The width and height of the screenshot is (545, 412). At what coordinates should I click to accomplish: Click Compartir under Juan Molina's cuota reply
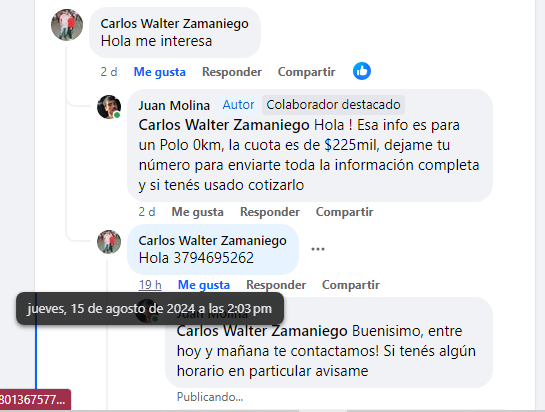click(344, 212)
